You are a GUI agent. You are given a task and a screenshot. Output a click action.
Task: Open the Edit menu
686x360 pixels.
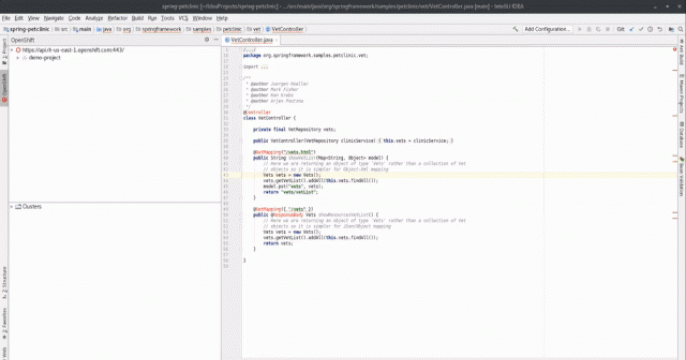coord(19,18)
